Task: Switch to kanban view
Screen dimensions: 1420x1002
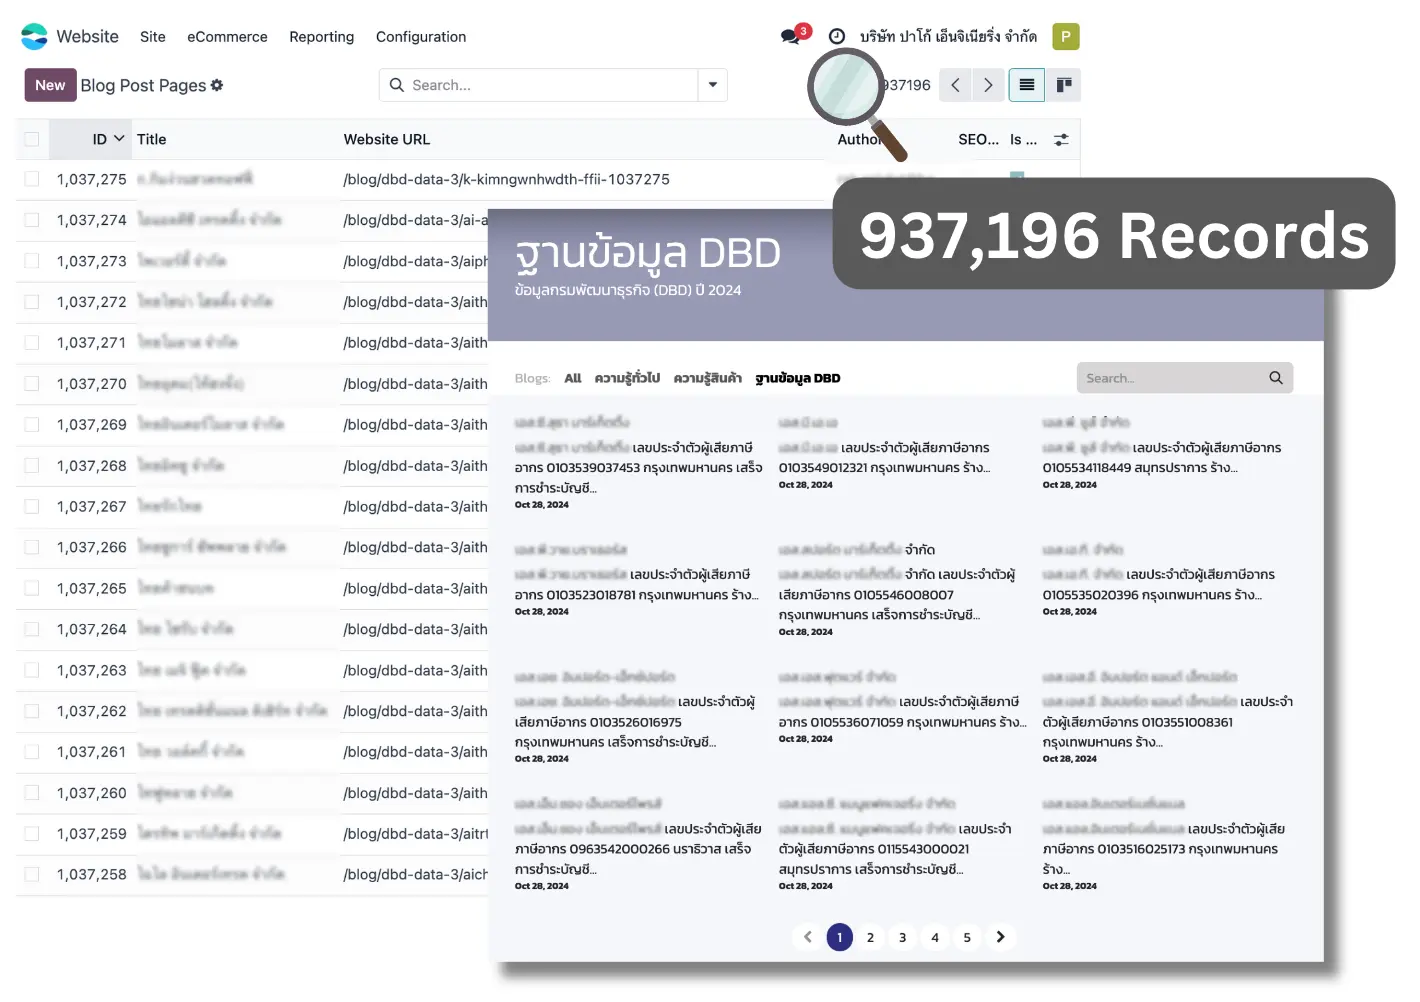Action: coord(1064,85)
